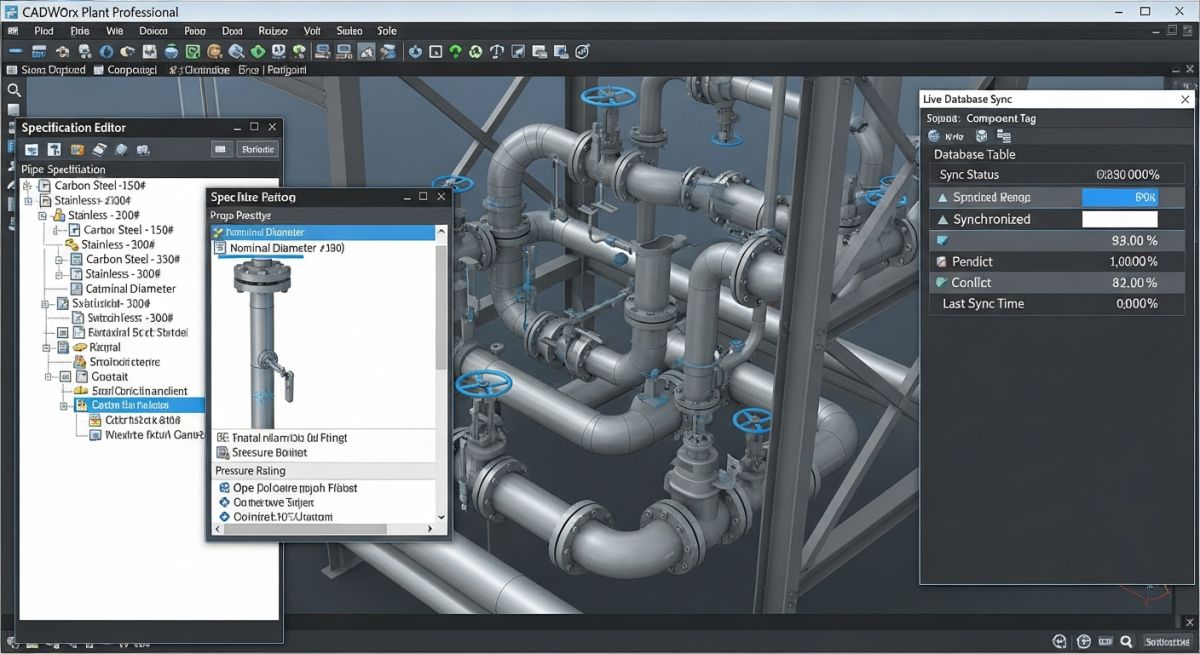
Task: Click the blue globe icon in main toolbar
Action: [105, 51]
